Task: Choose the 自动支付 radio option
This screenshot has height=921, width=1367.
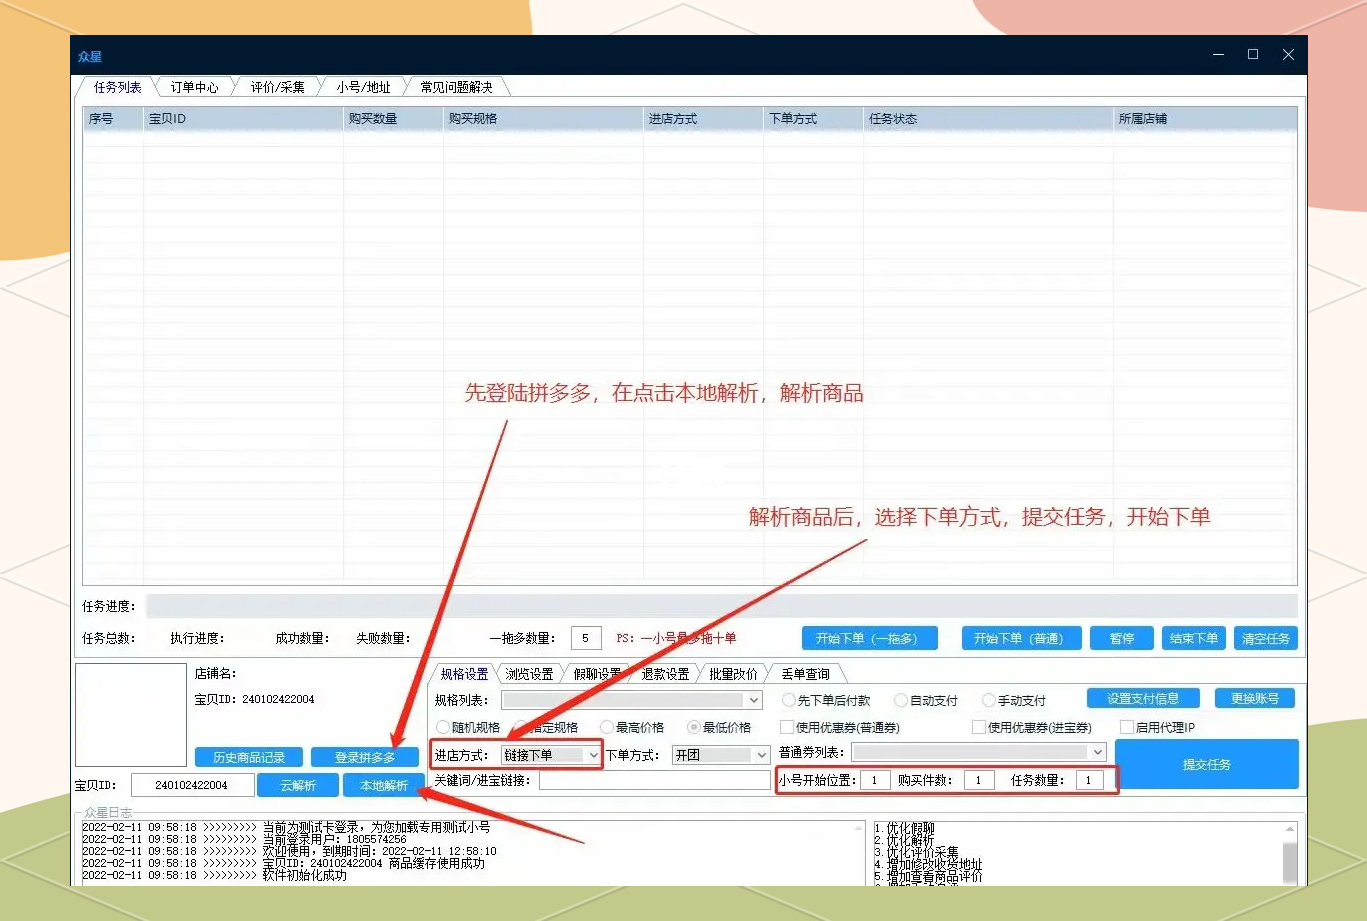Action: click(x=926, y=701)
